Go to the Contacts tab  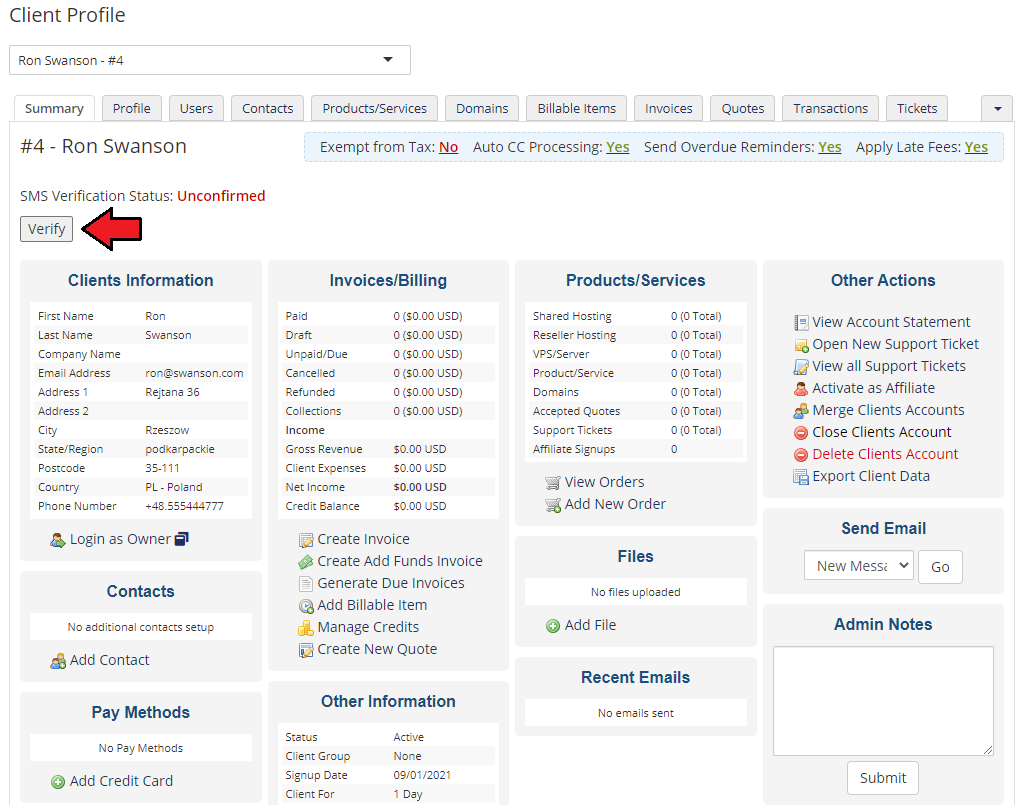click(267, 108)
